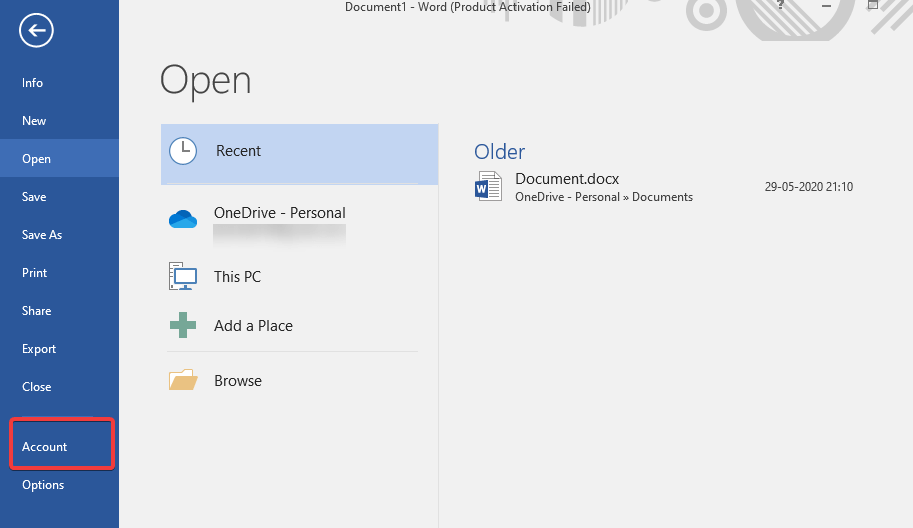
Task: Click the Older group heading
Action: [x=499, y=152]
